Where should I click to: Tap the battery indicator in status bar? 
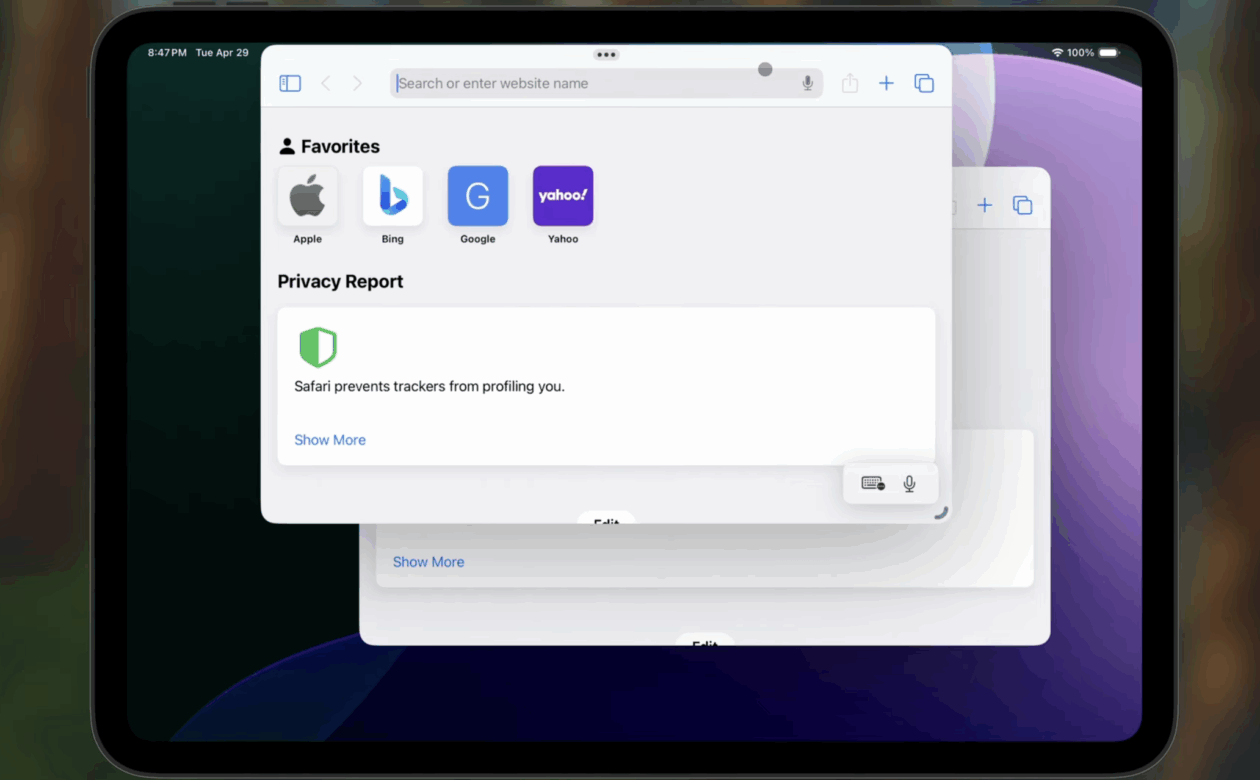pyautogui.click(x=1108, y=52)
